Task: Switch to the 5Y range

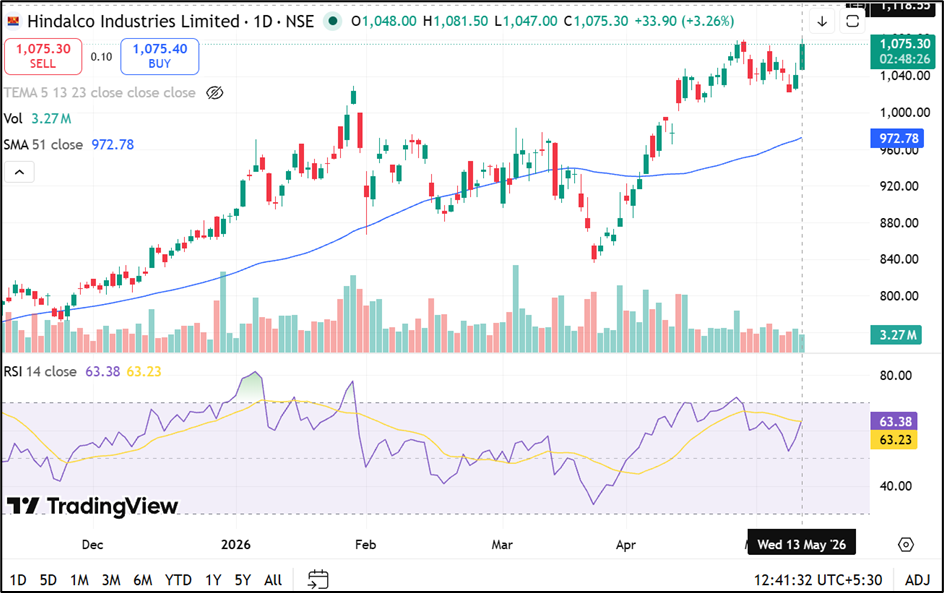Action: coord(243,580)
